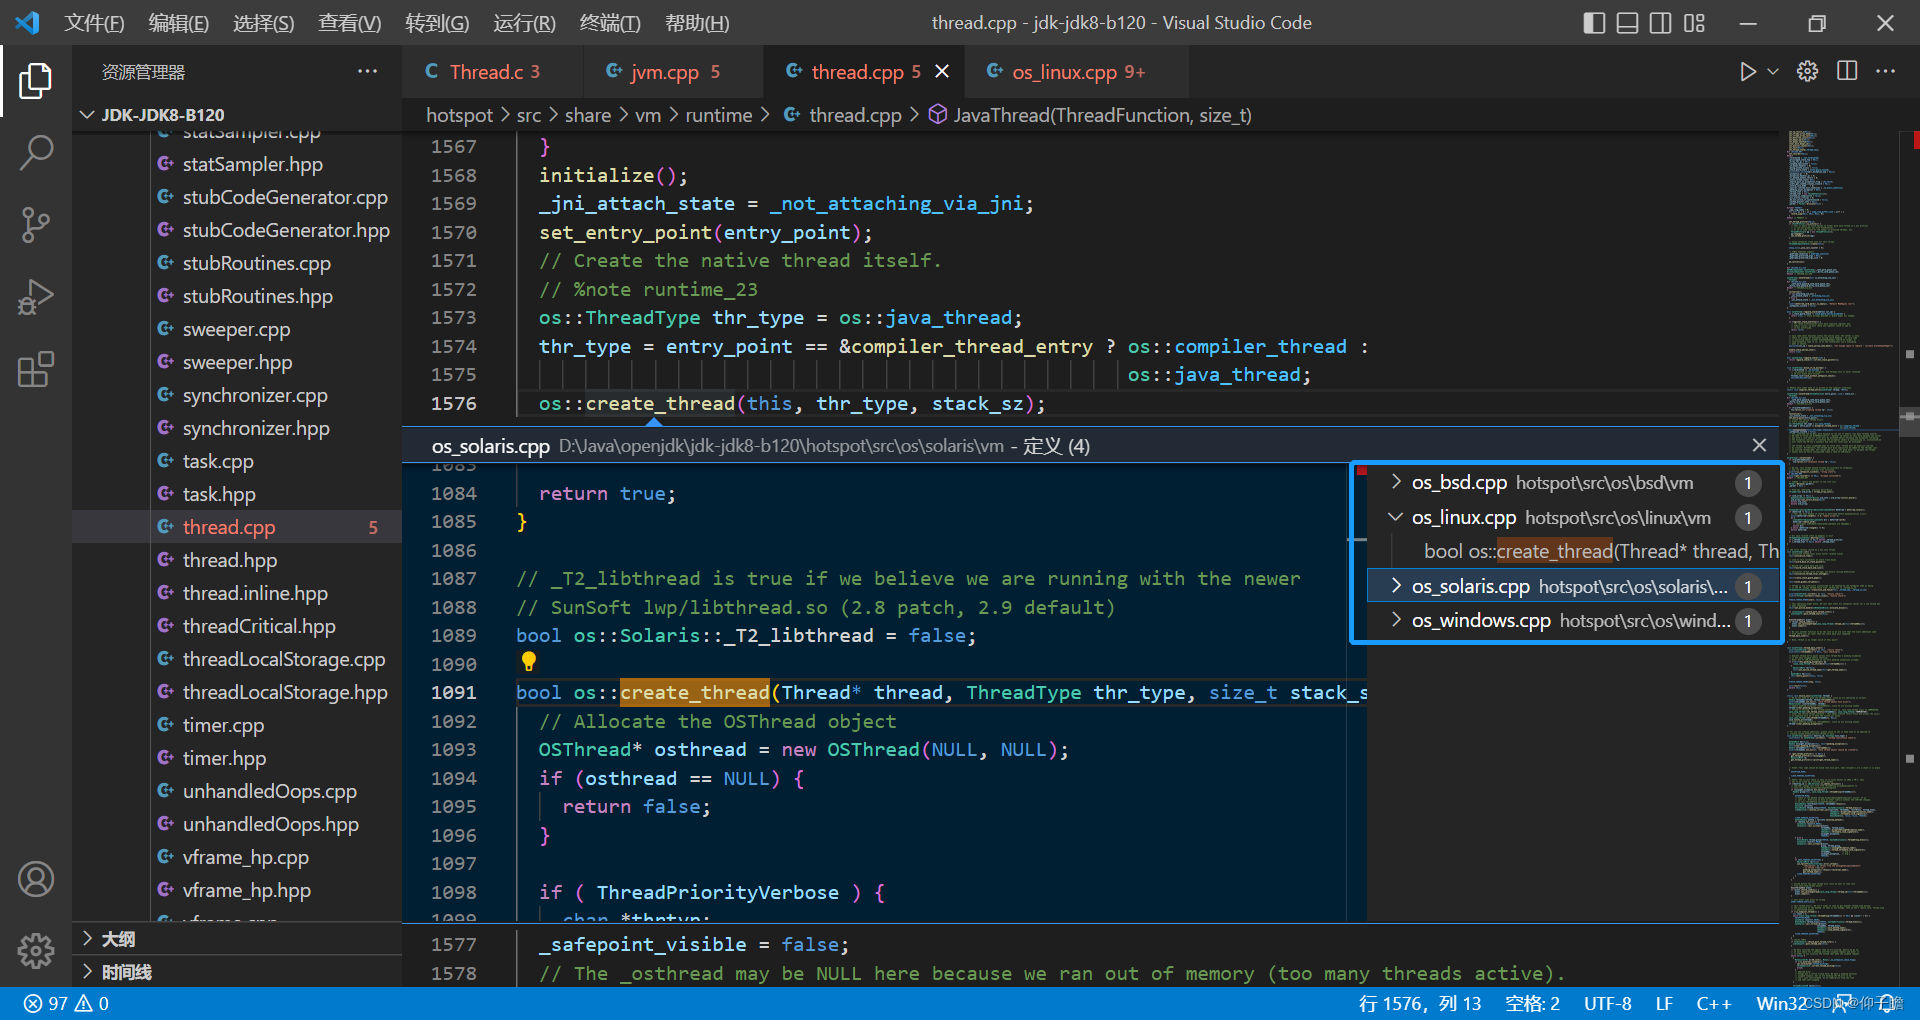Open the 文件(F) menu
This screenshot has width=1920, height=1020.
pos(94,23)
